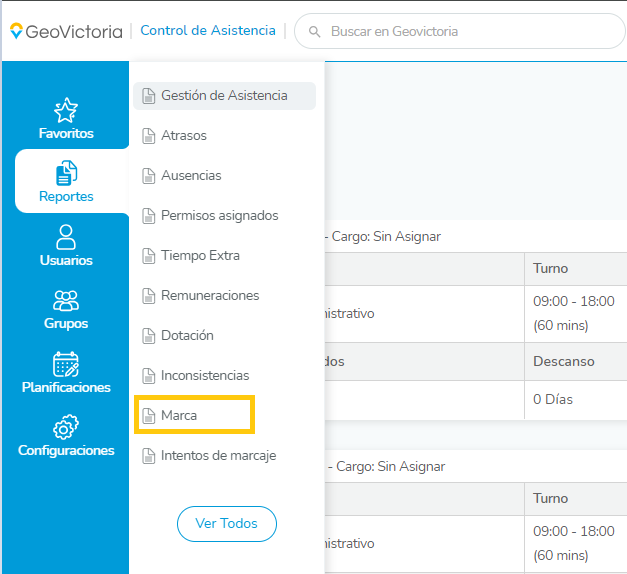This screenshot has width=627, height=574.
Task: Click the Favoritos star icon
Action: (x=66, y=110)
